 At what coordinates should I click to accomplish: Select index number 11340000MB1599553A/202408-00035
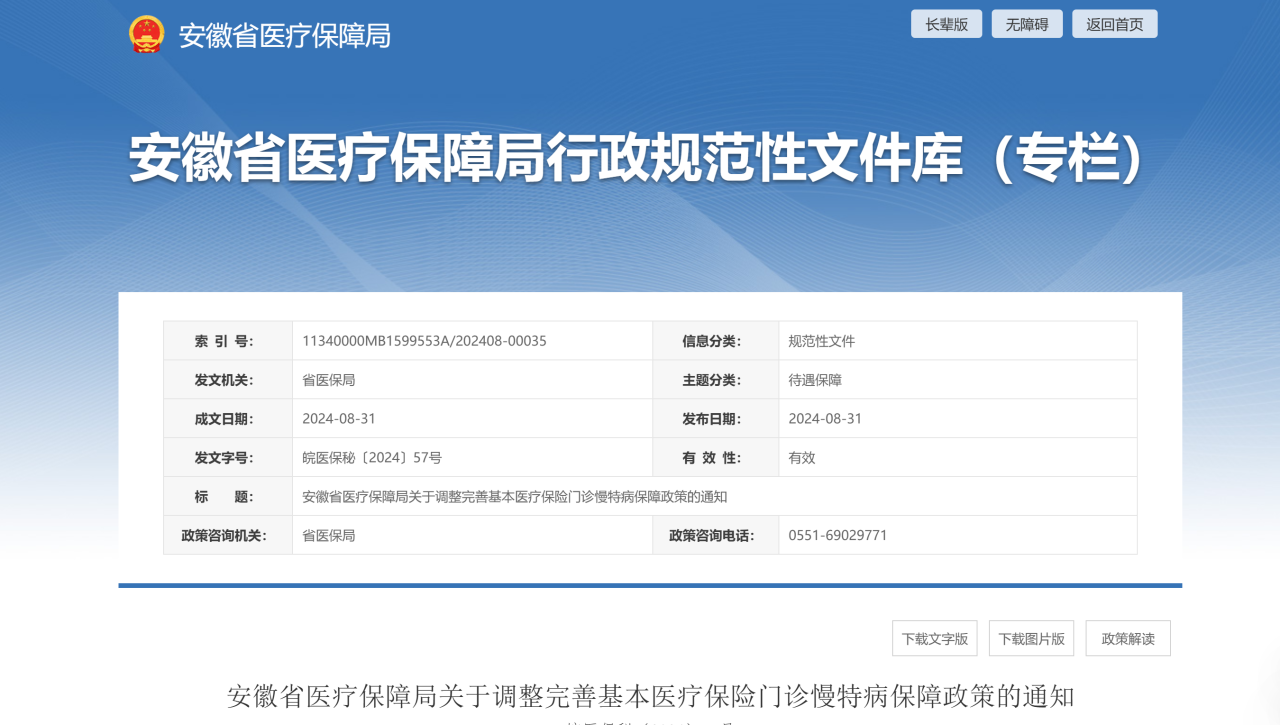[x=424, y=341]
